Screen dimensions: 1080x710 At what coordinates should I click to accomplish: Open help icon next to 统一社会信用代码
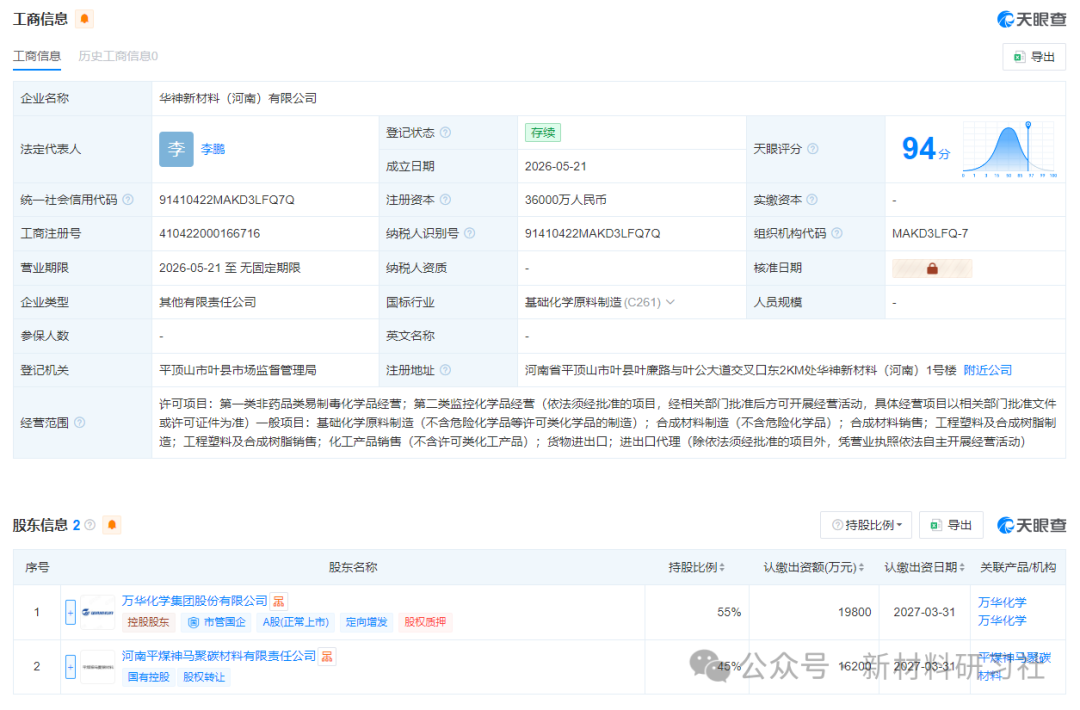click(x=128, y=200)
